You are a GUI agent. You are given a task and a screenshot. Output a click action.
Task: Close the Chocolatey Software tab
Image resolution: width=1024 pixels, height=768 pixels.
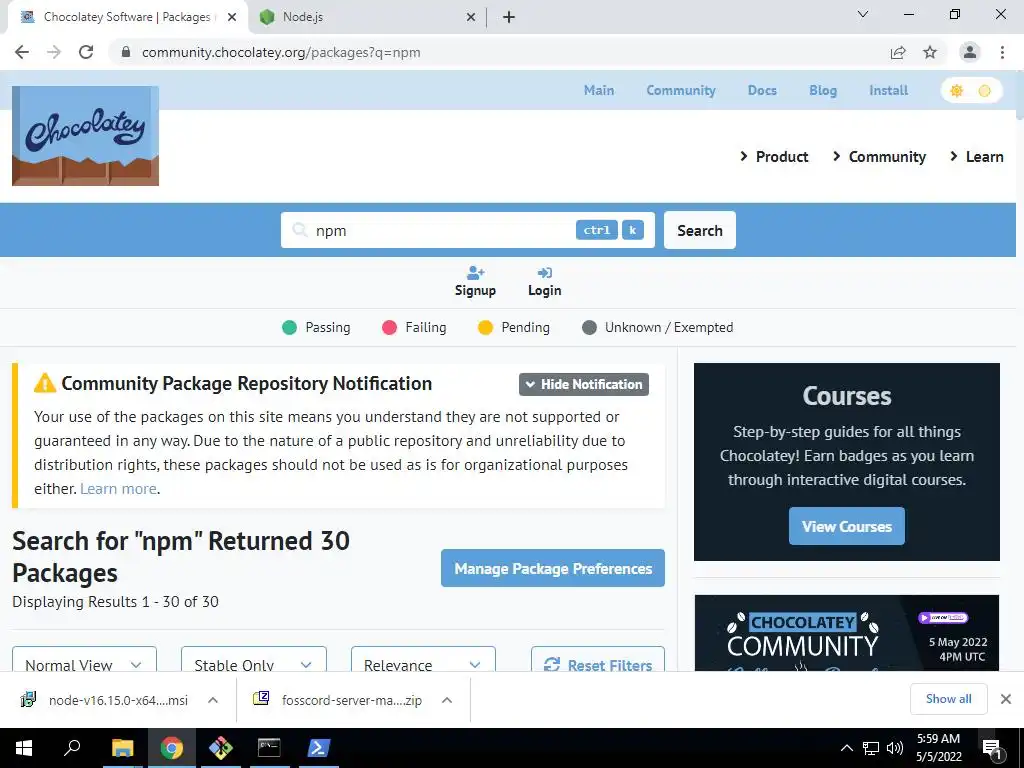pos(232,17)
